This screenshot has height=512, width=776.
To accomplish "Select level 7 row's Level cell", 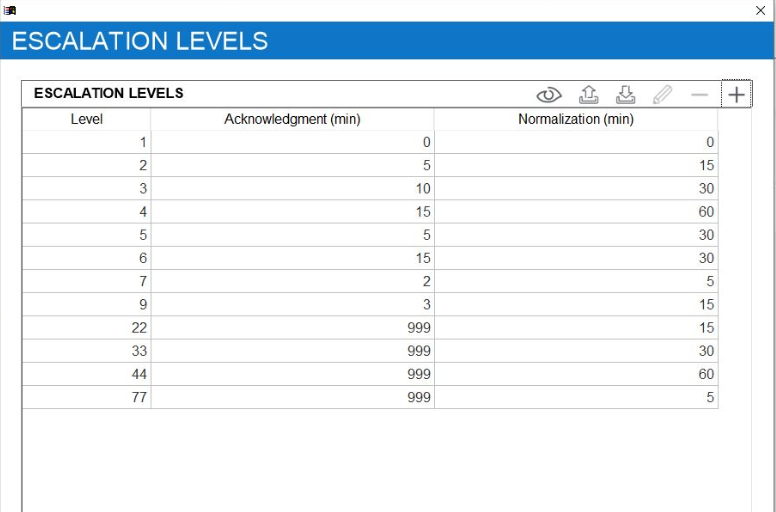I will pyautogui.click(x=86, y=282).
